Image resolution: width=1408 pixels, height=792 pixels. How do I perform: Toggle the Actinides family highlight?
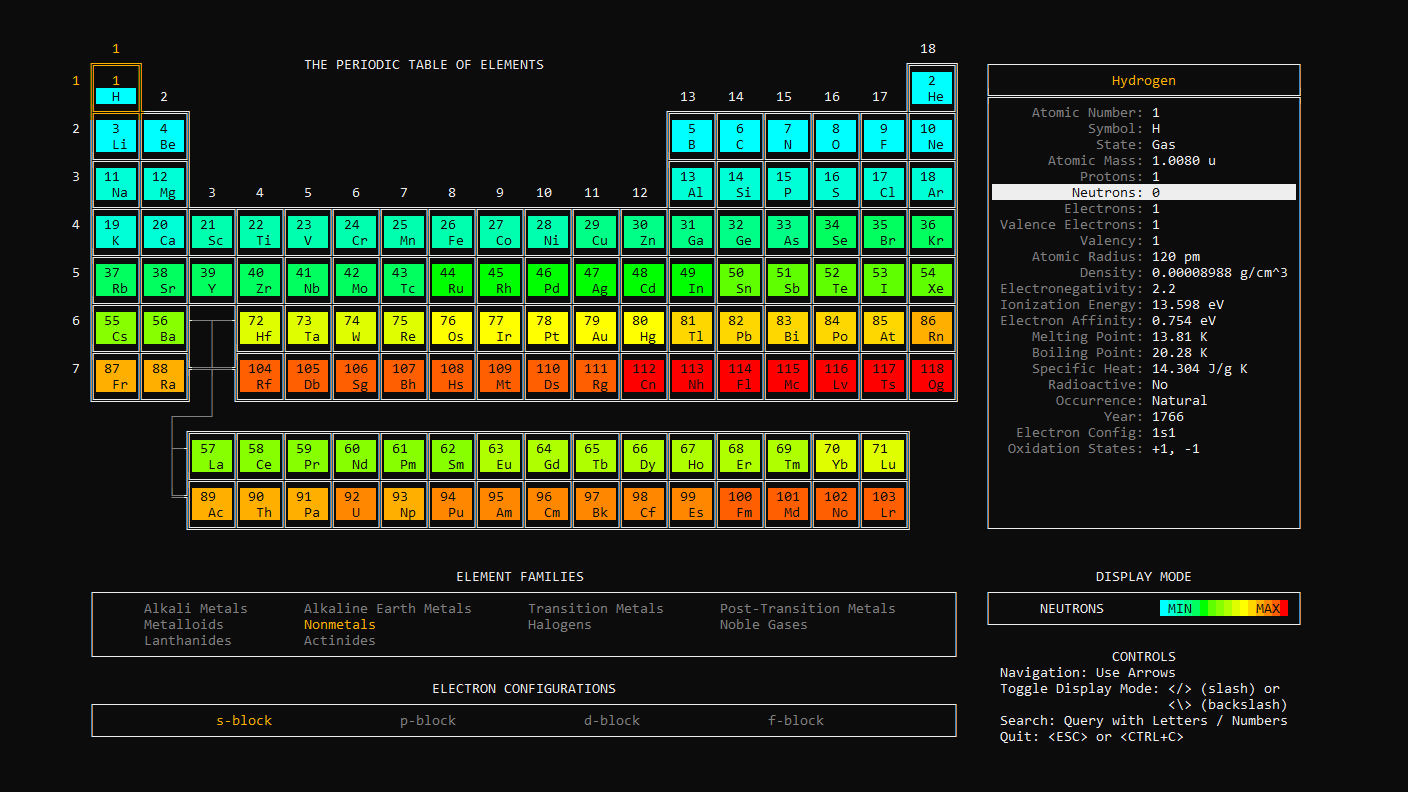click(339, 641)
